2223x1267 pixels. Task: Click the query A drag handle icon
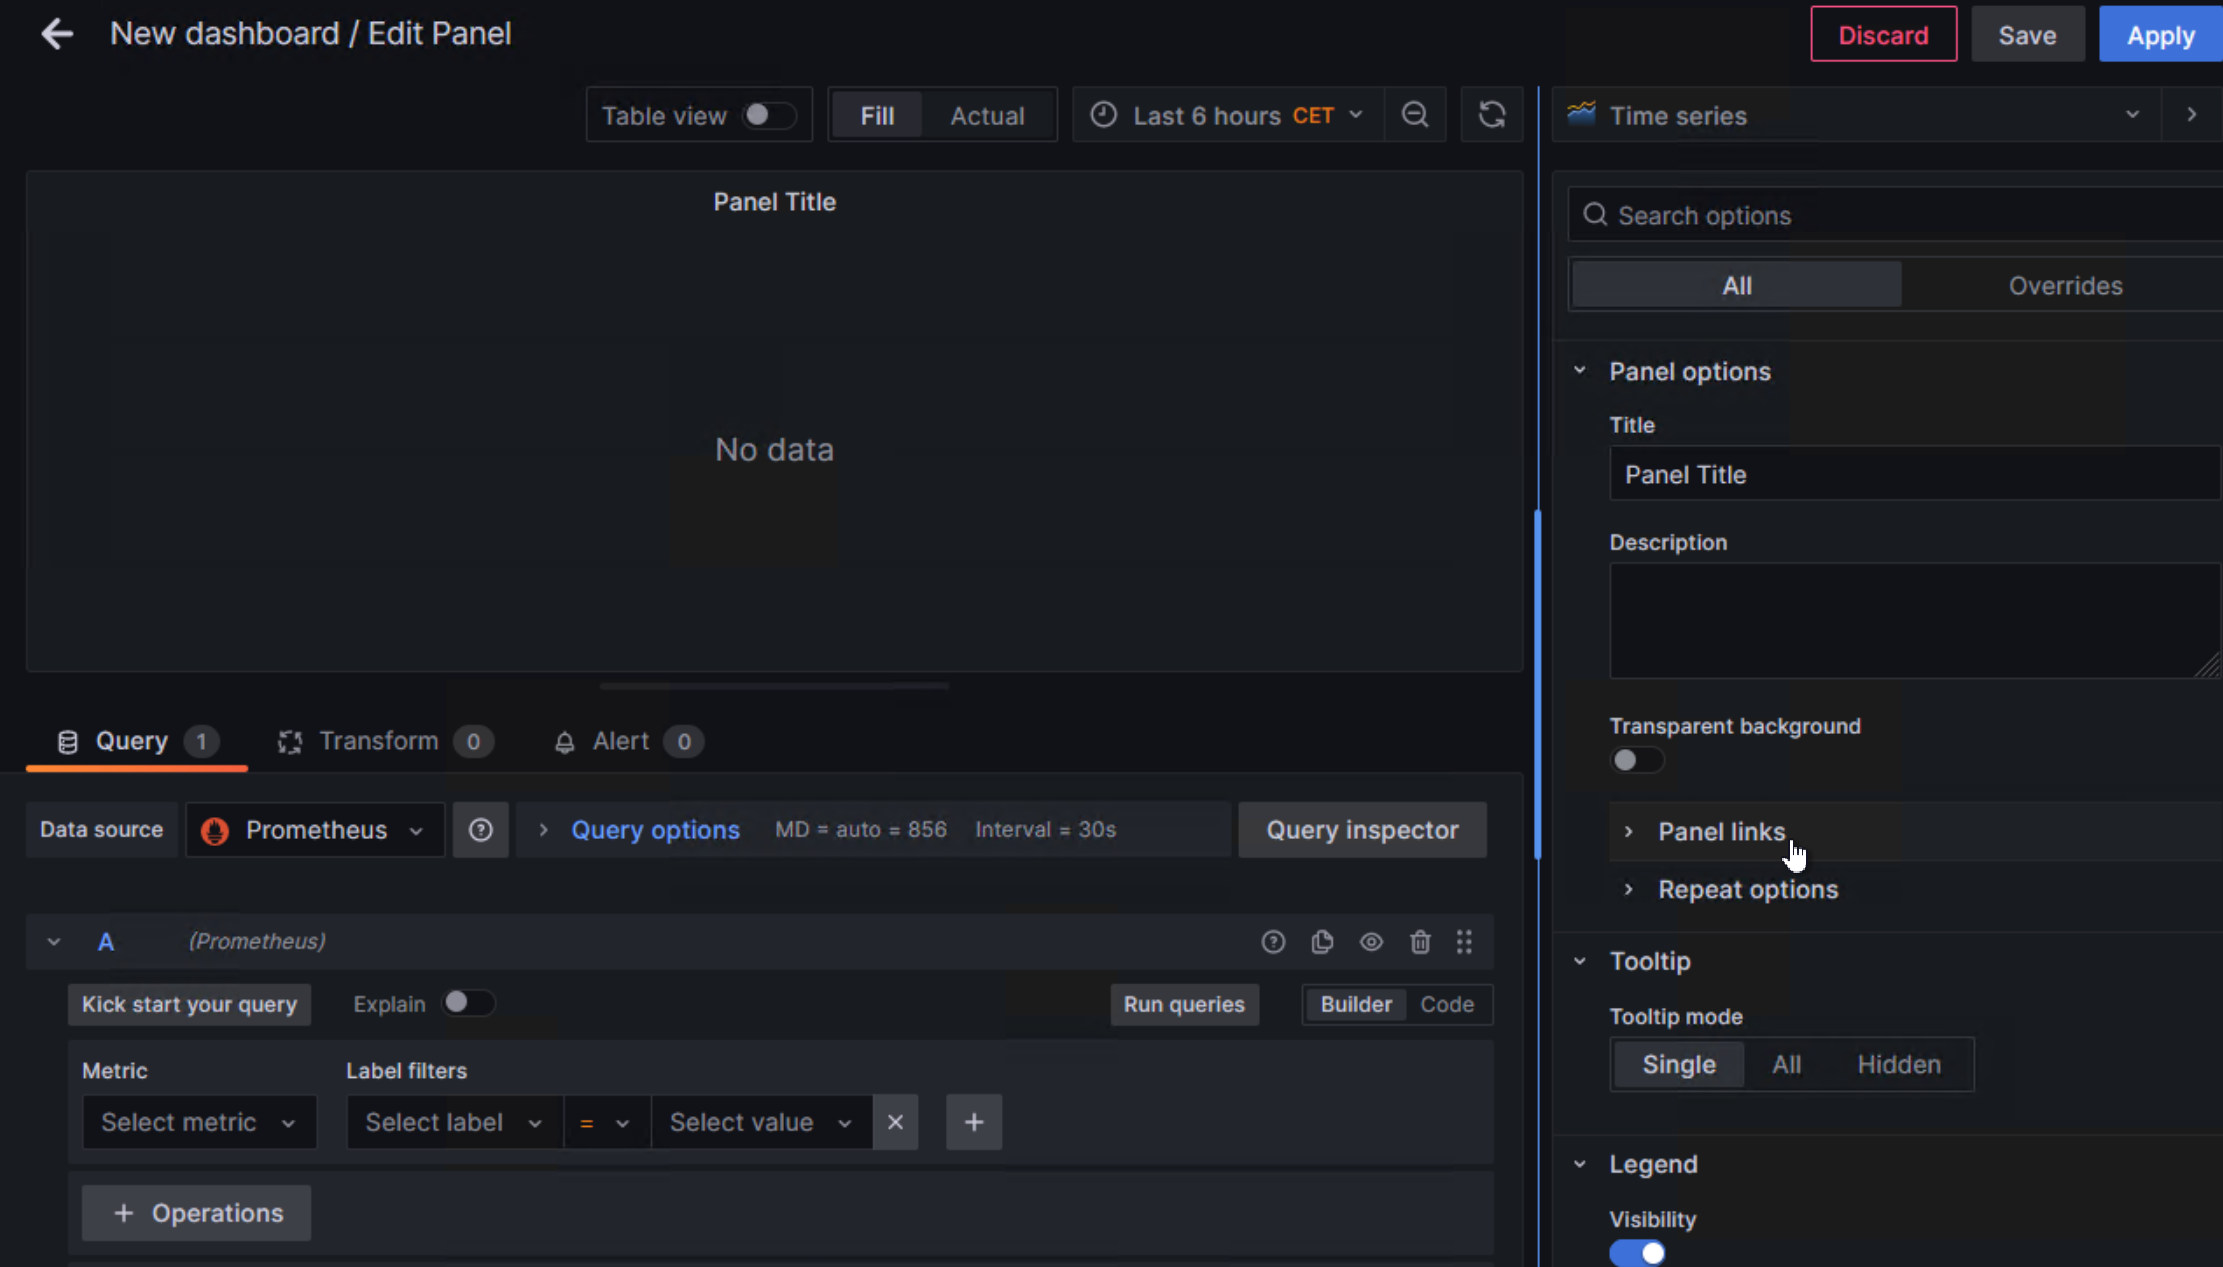coord(1464,942)
